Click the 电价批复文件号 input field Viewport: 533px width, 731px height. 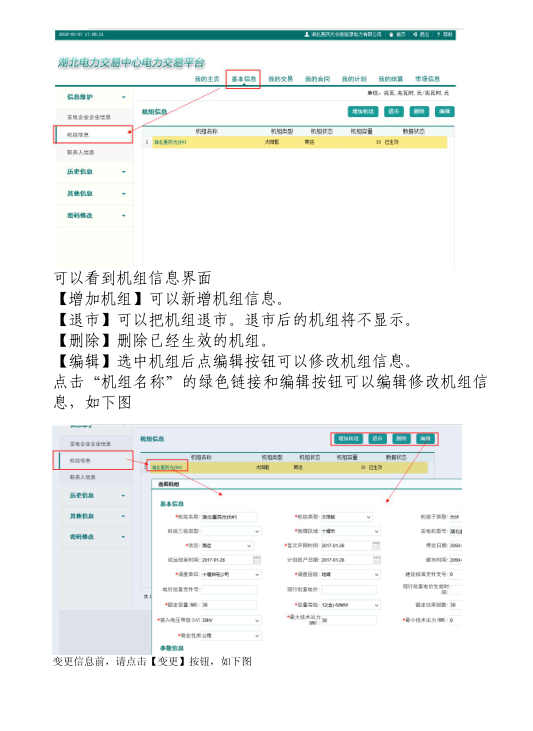229,590
